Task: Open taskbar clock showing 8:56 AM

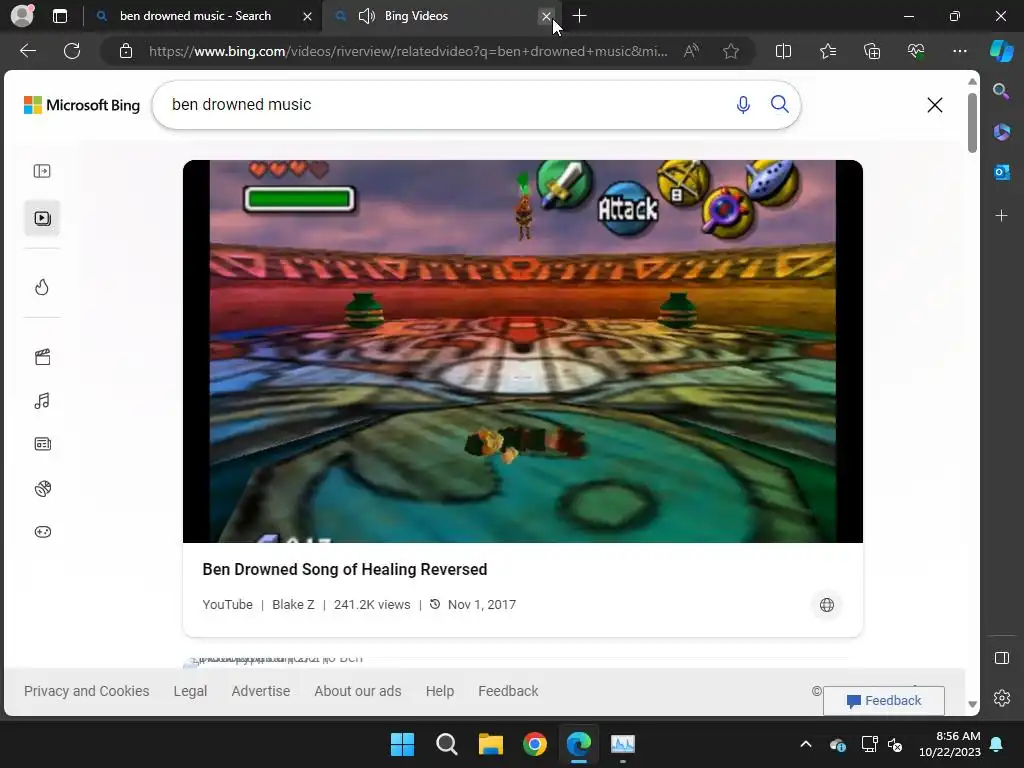Action: point(950,744)
